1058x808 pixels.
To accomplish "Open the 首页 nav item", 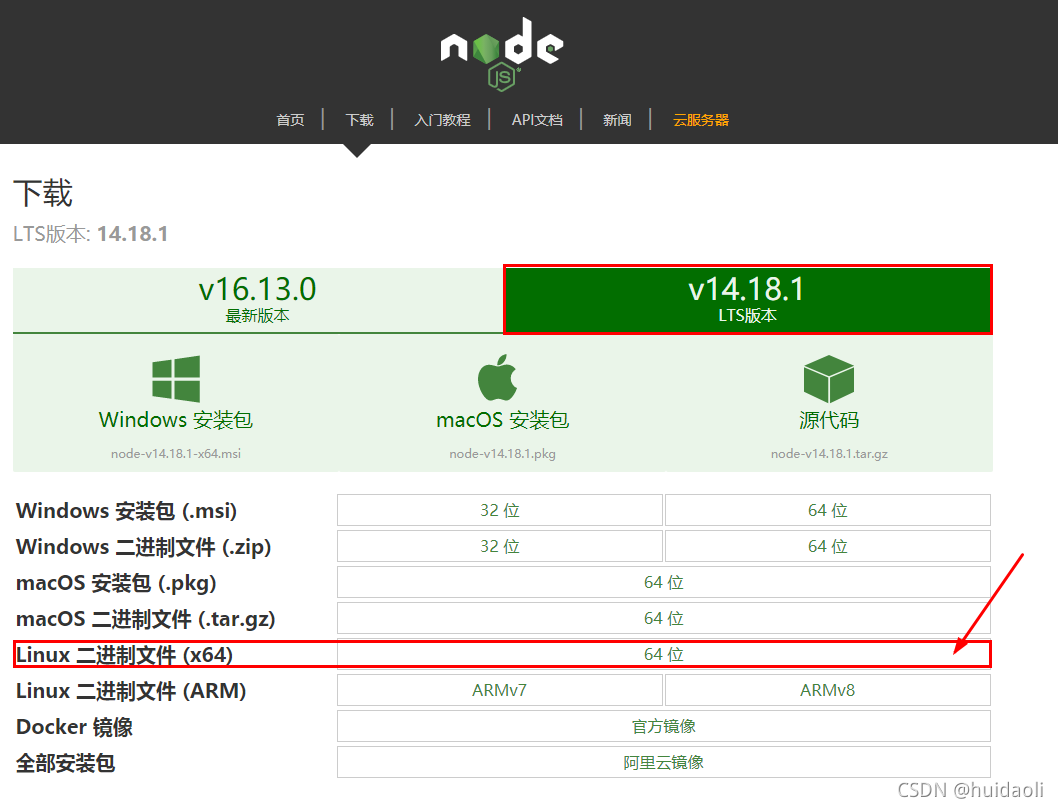I will click(290, 120).
